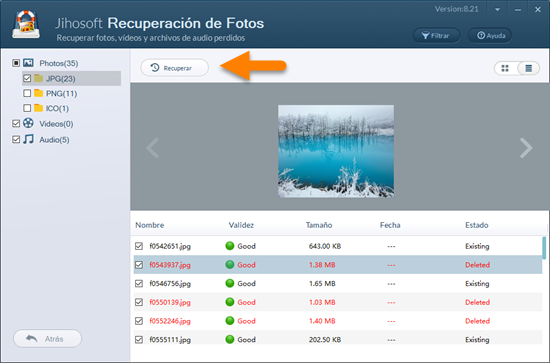The image size is (550, 363).
Task: Click Deleted status of f0552246.jpg
Action: click(x=477, y=321)
